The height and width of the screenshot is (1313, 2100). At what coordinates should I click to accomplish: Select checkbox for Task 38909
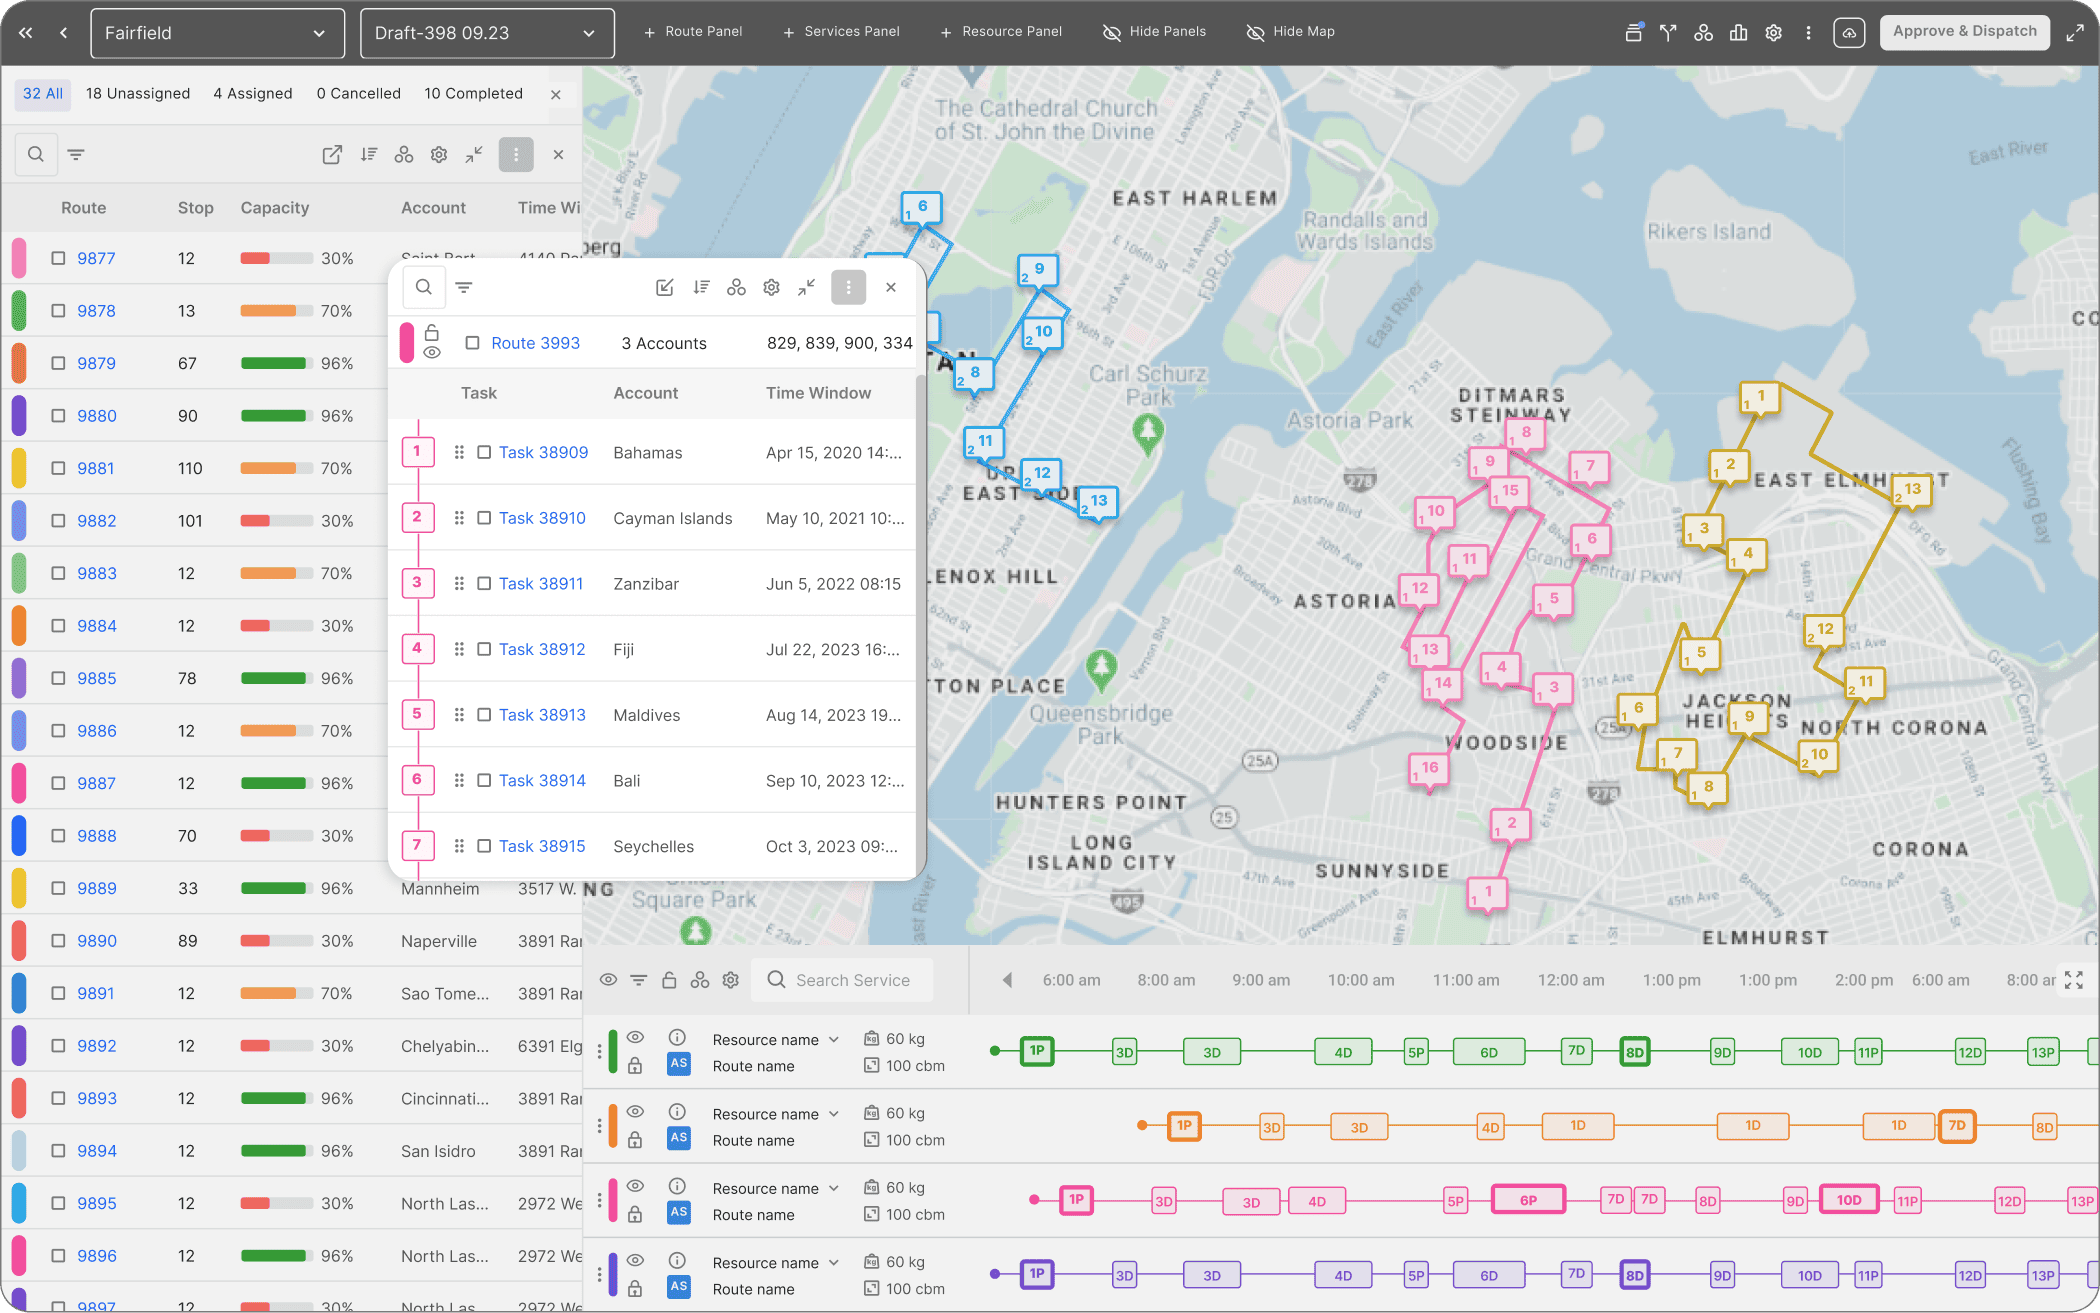pyautogui.click(x=484, y=452)
